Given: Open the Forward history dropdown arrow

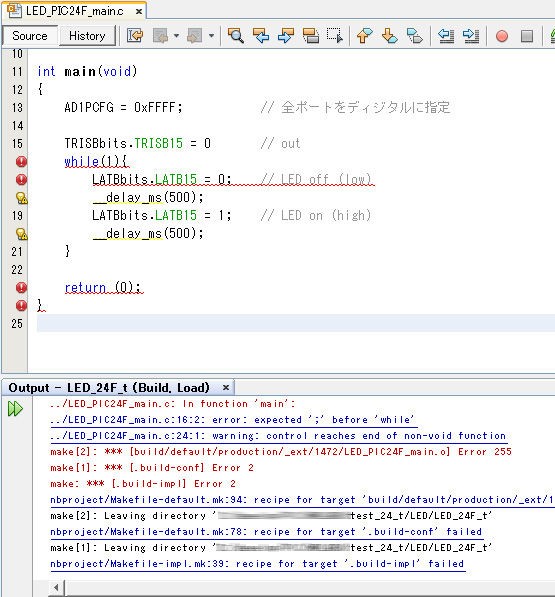Looking at the screenshot, I should 211,36.
